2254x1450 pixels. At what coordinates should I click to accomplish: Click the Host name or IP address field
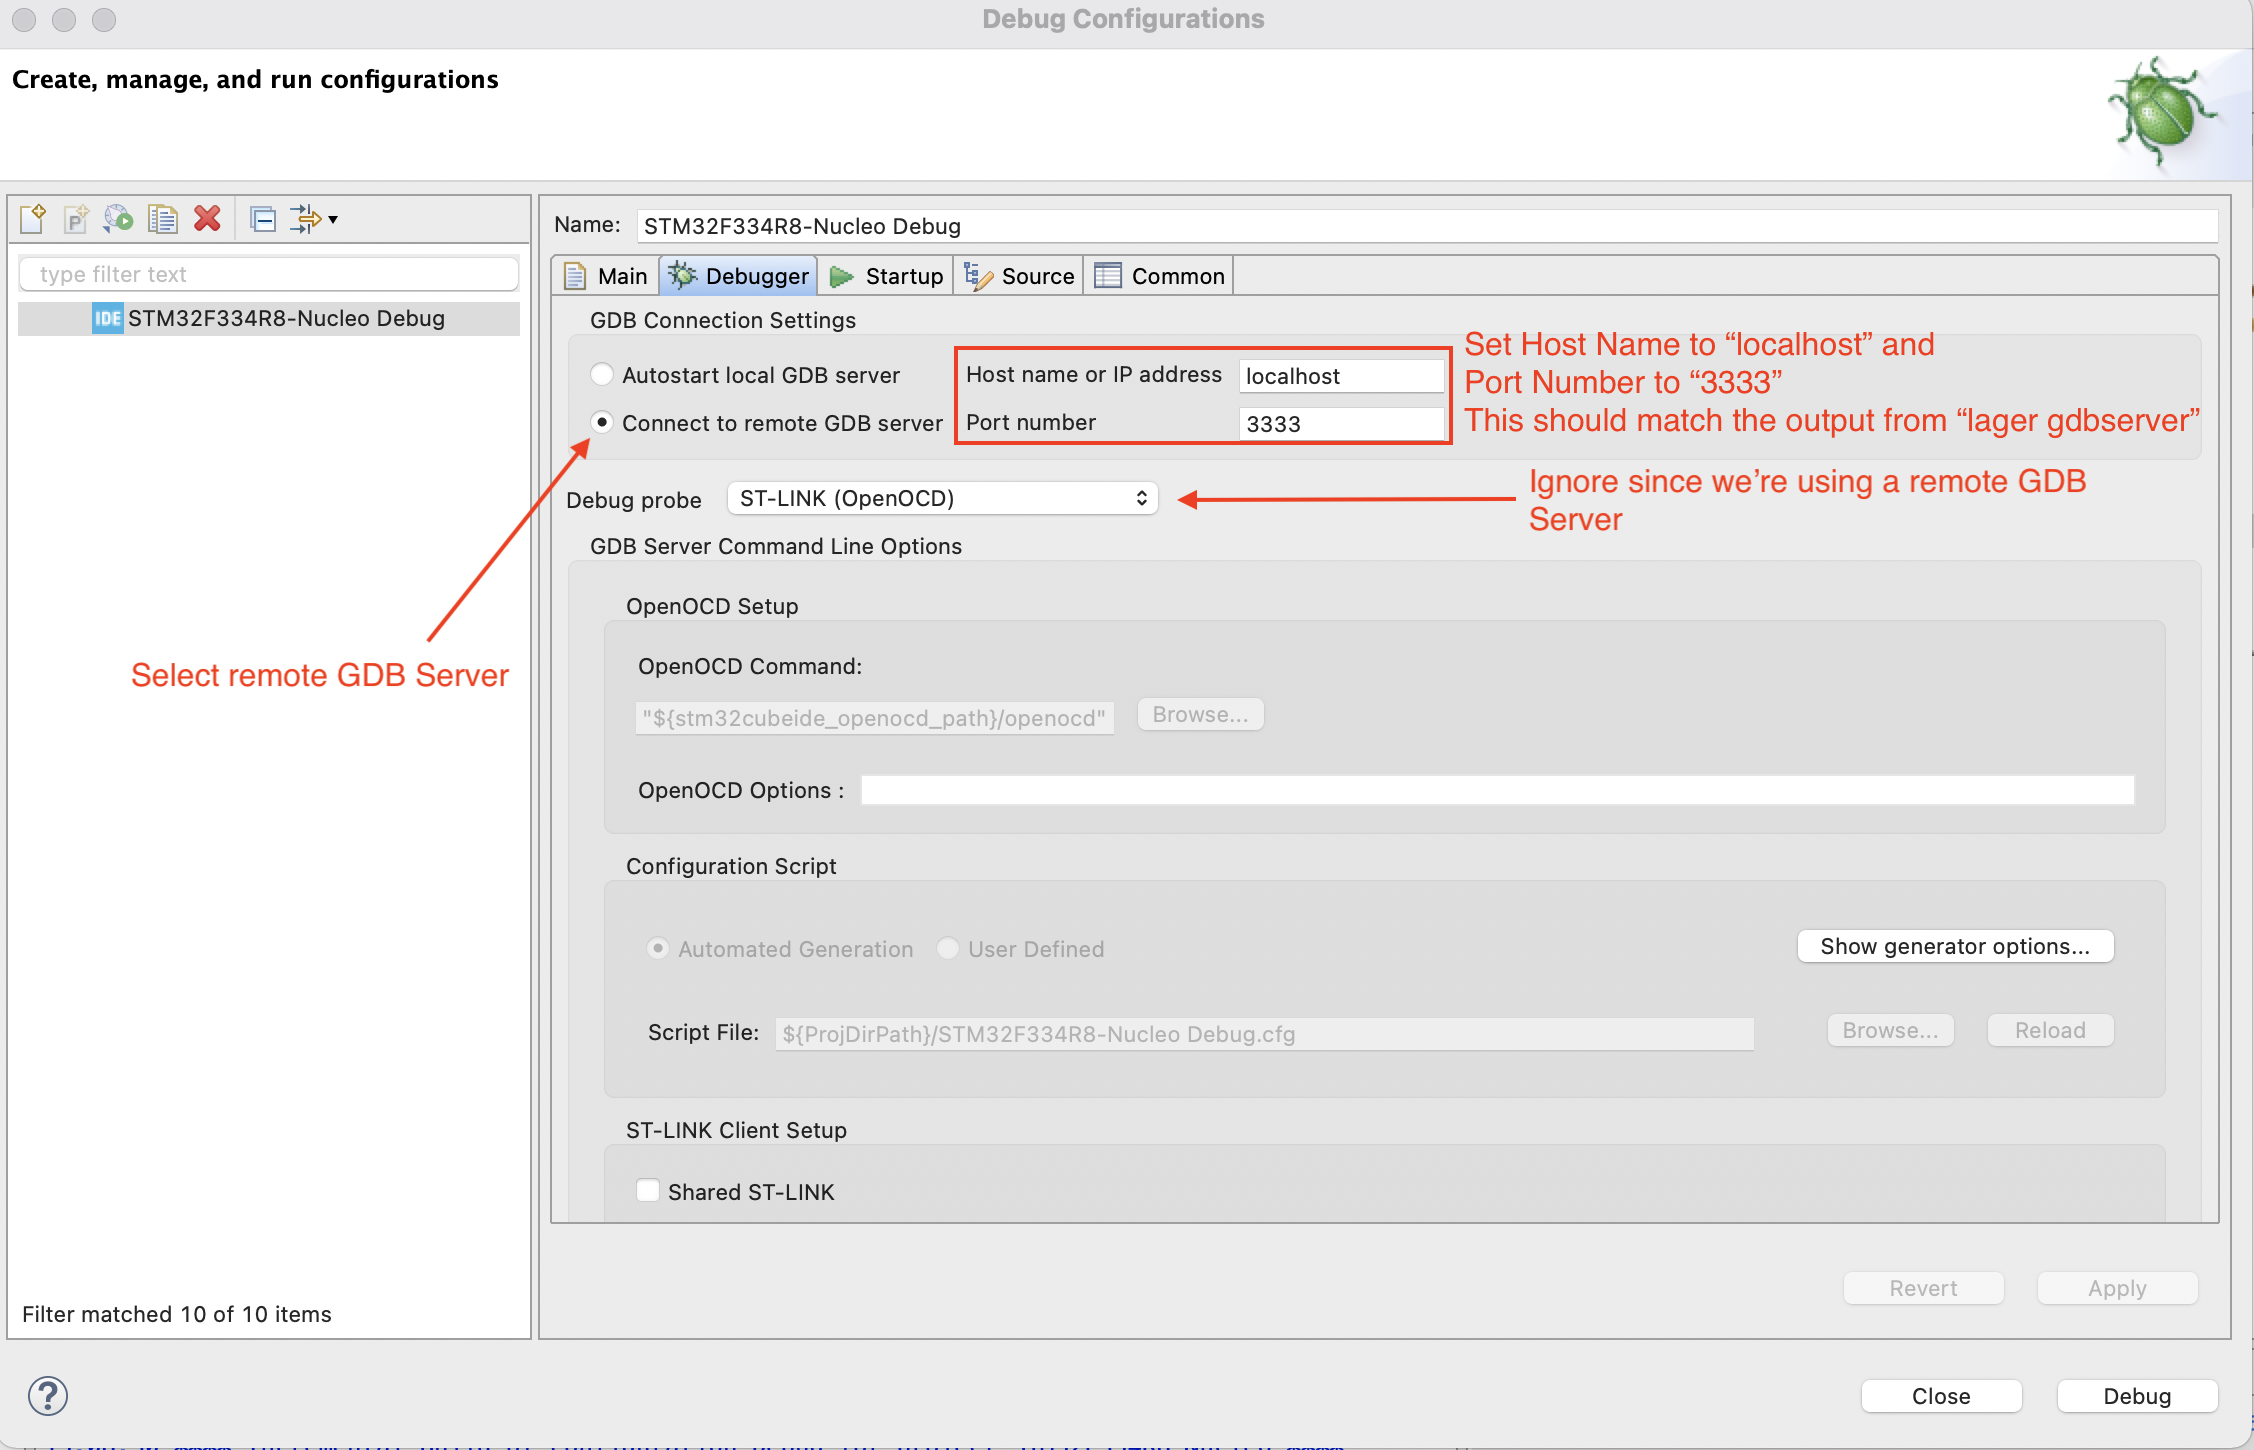(x=1342, y=376)
